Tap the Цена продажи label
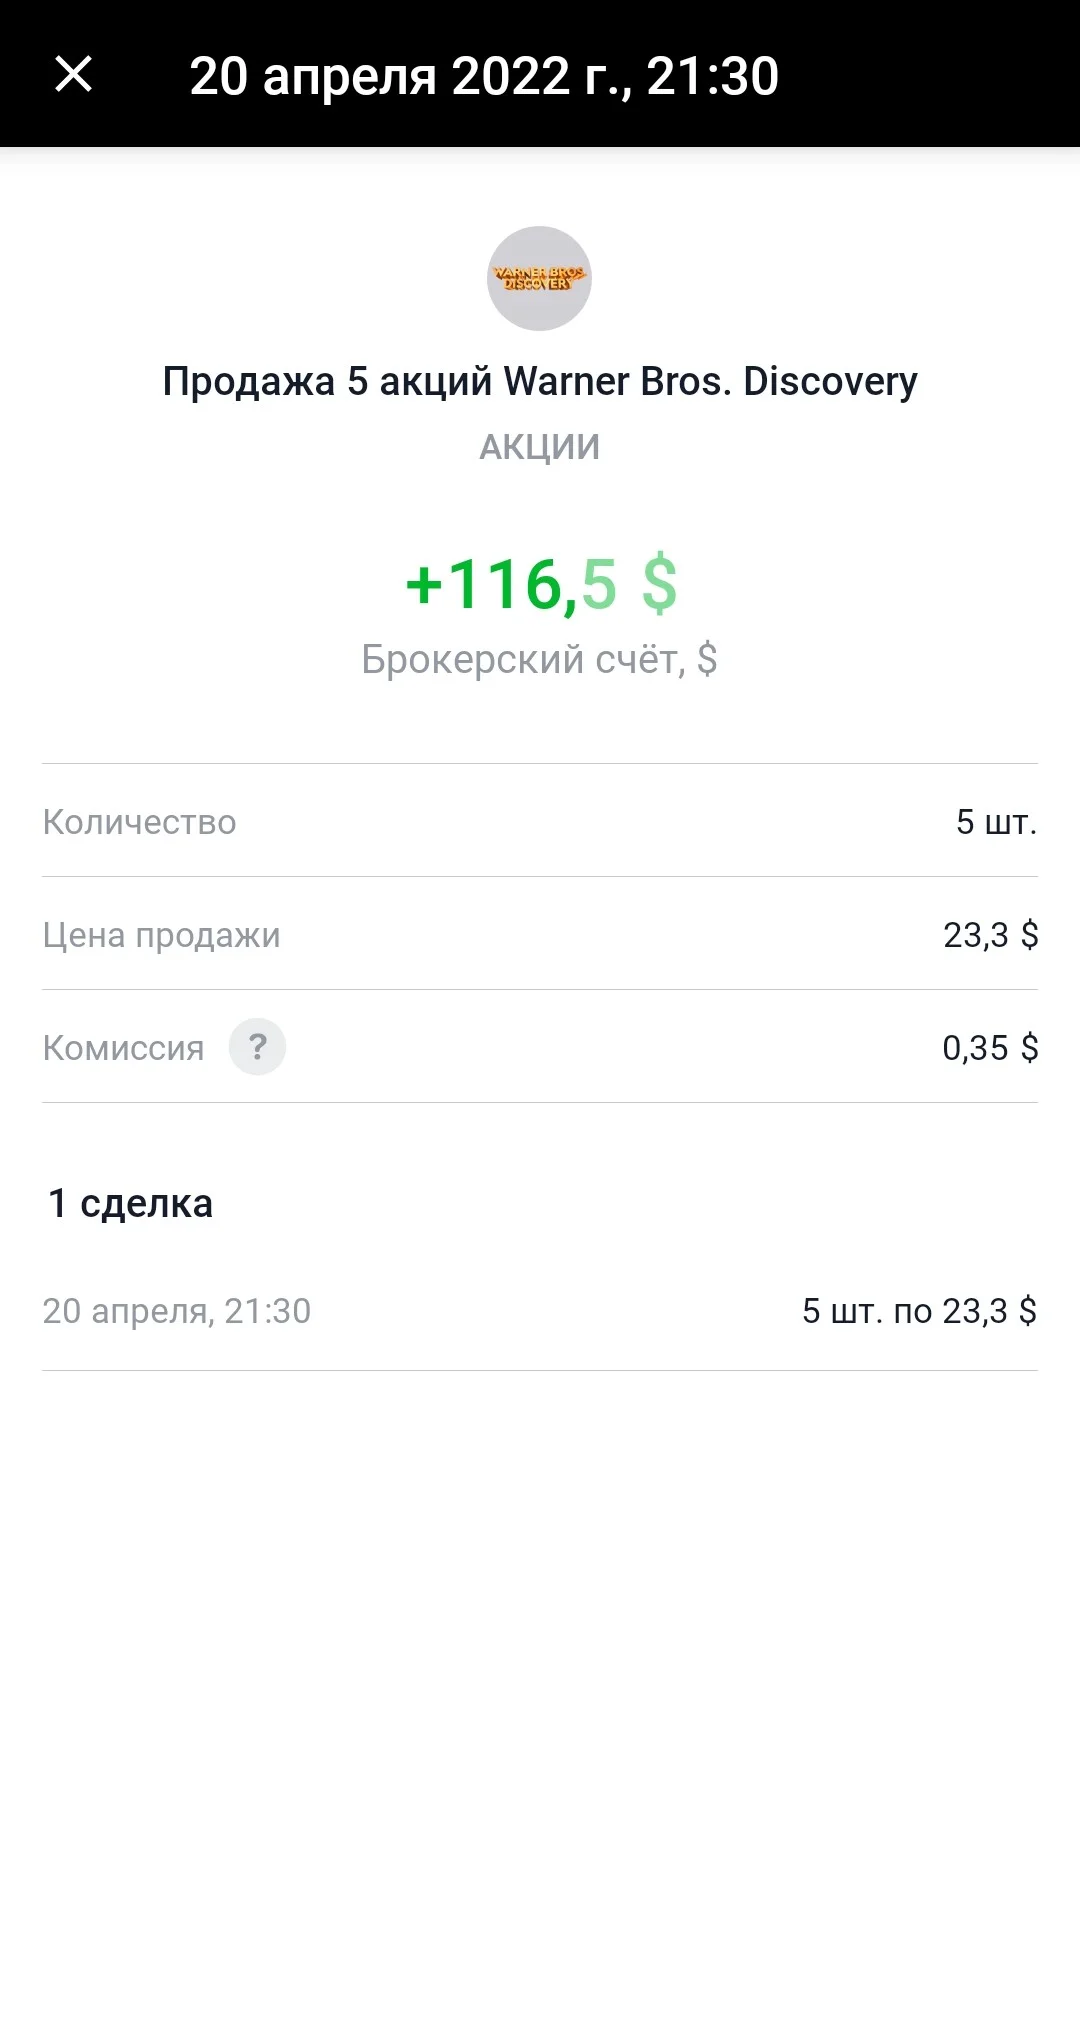Screen dimensions: 1080x2031 pyautogui.click(x=161, y=935)
